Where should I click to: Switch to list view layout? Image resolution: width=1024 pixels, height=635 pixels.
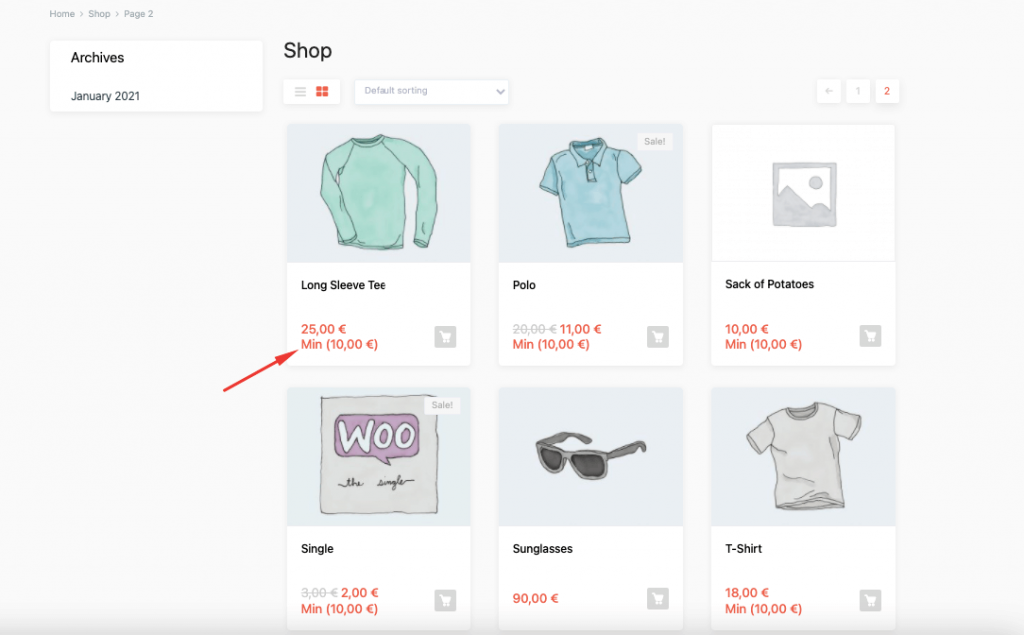coord(300,92)
